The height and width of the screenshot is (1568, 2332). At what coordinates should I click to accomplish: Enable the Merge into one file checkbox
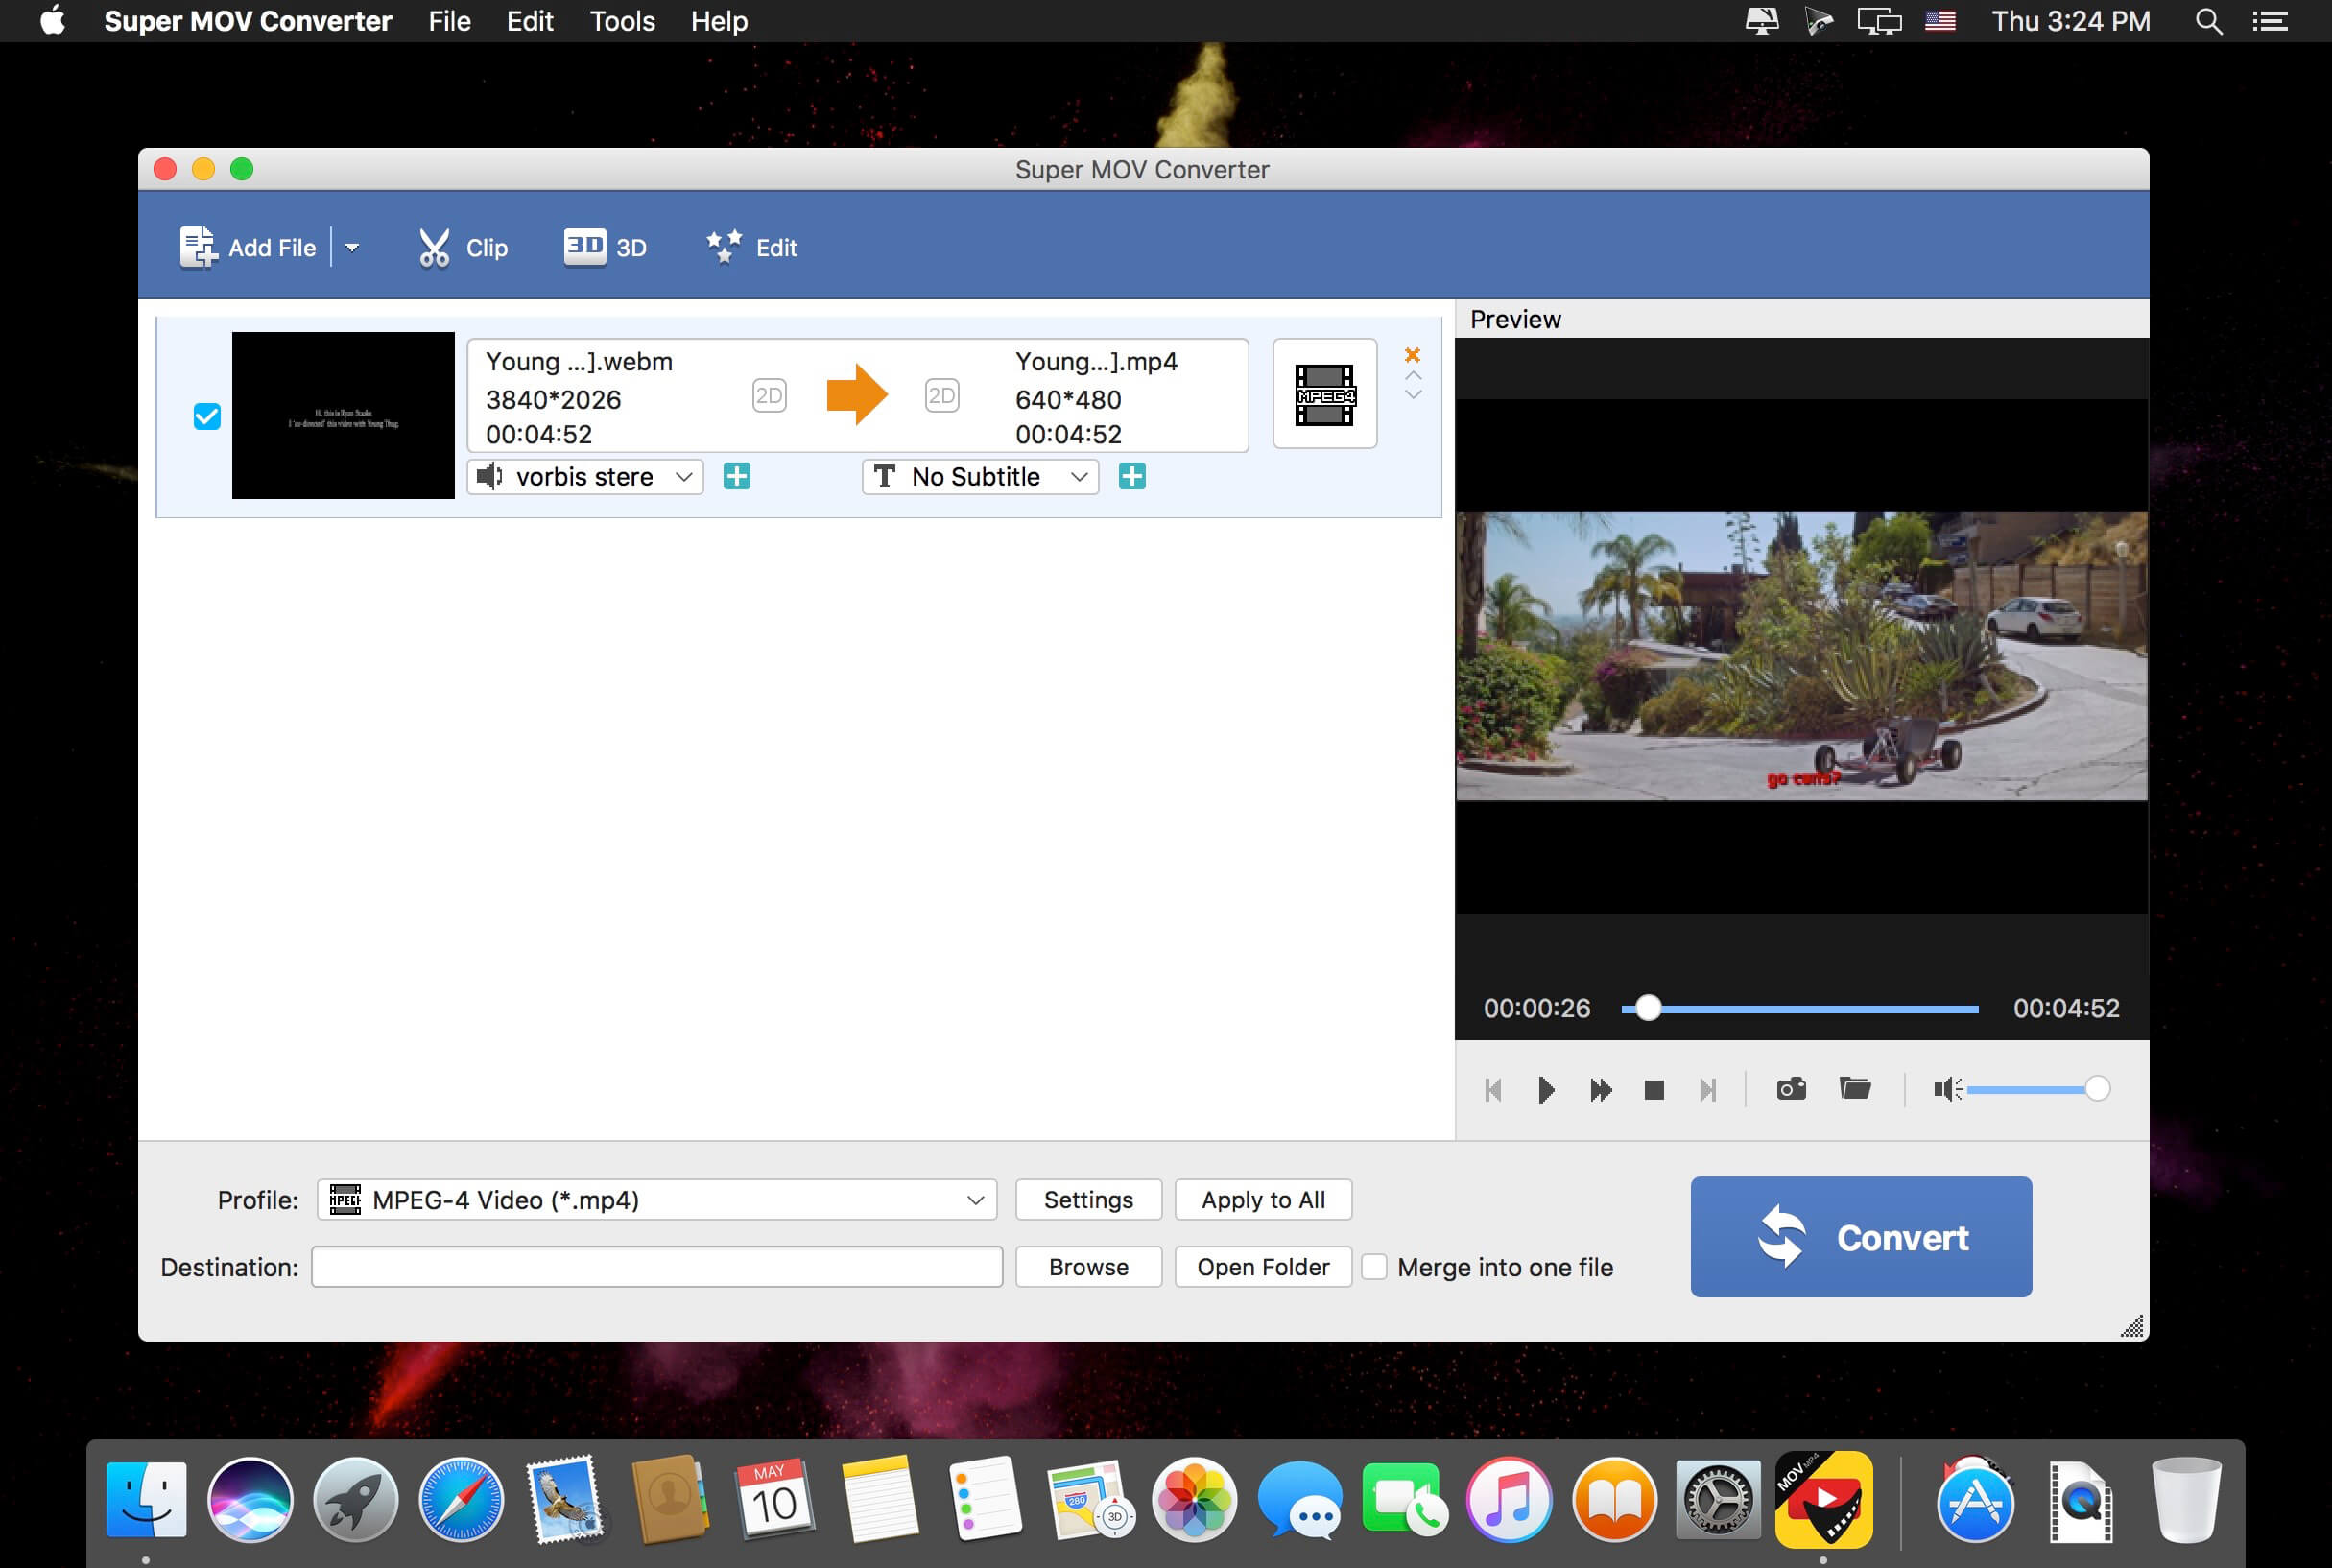click(1374, 1267)
